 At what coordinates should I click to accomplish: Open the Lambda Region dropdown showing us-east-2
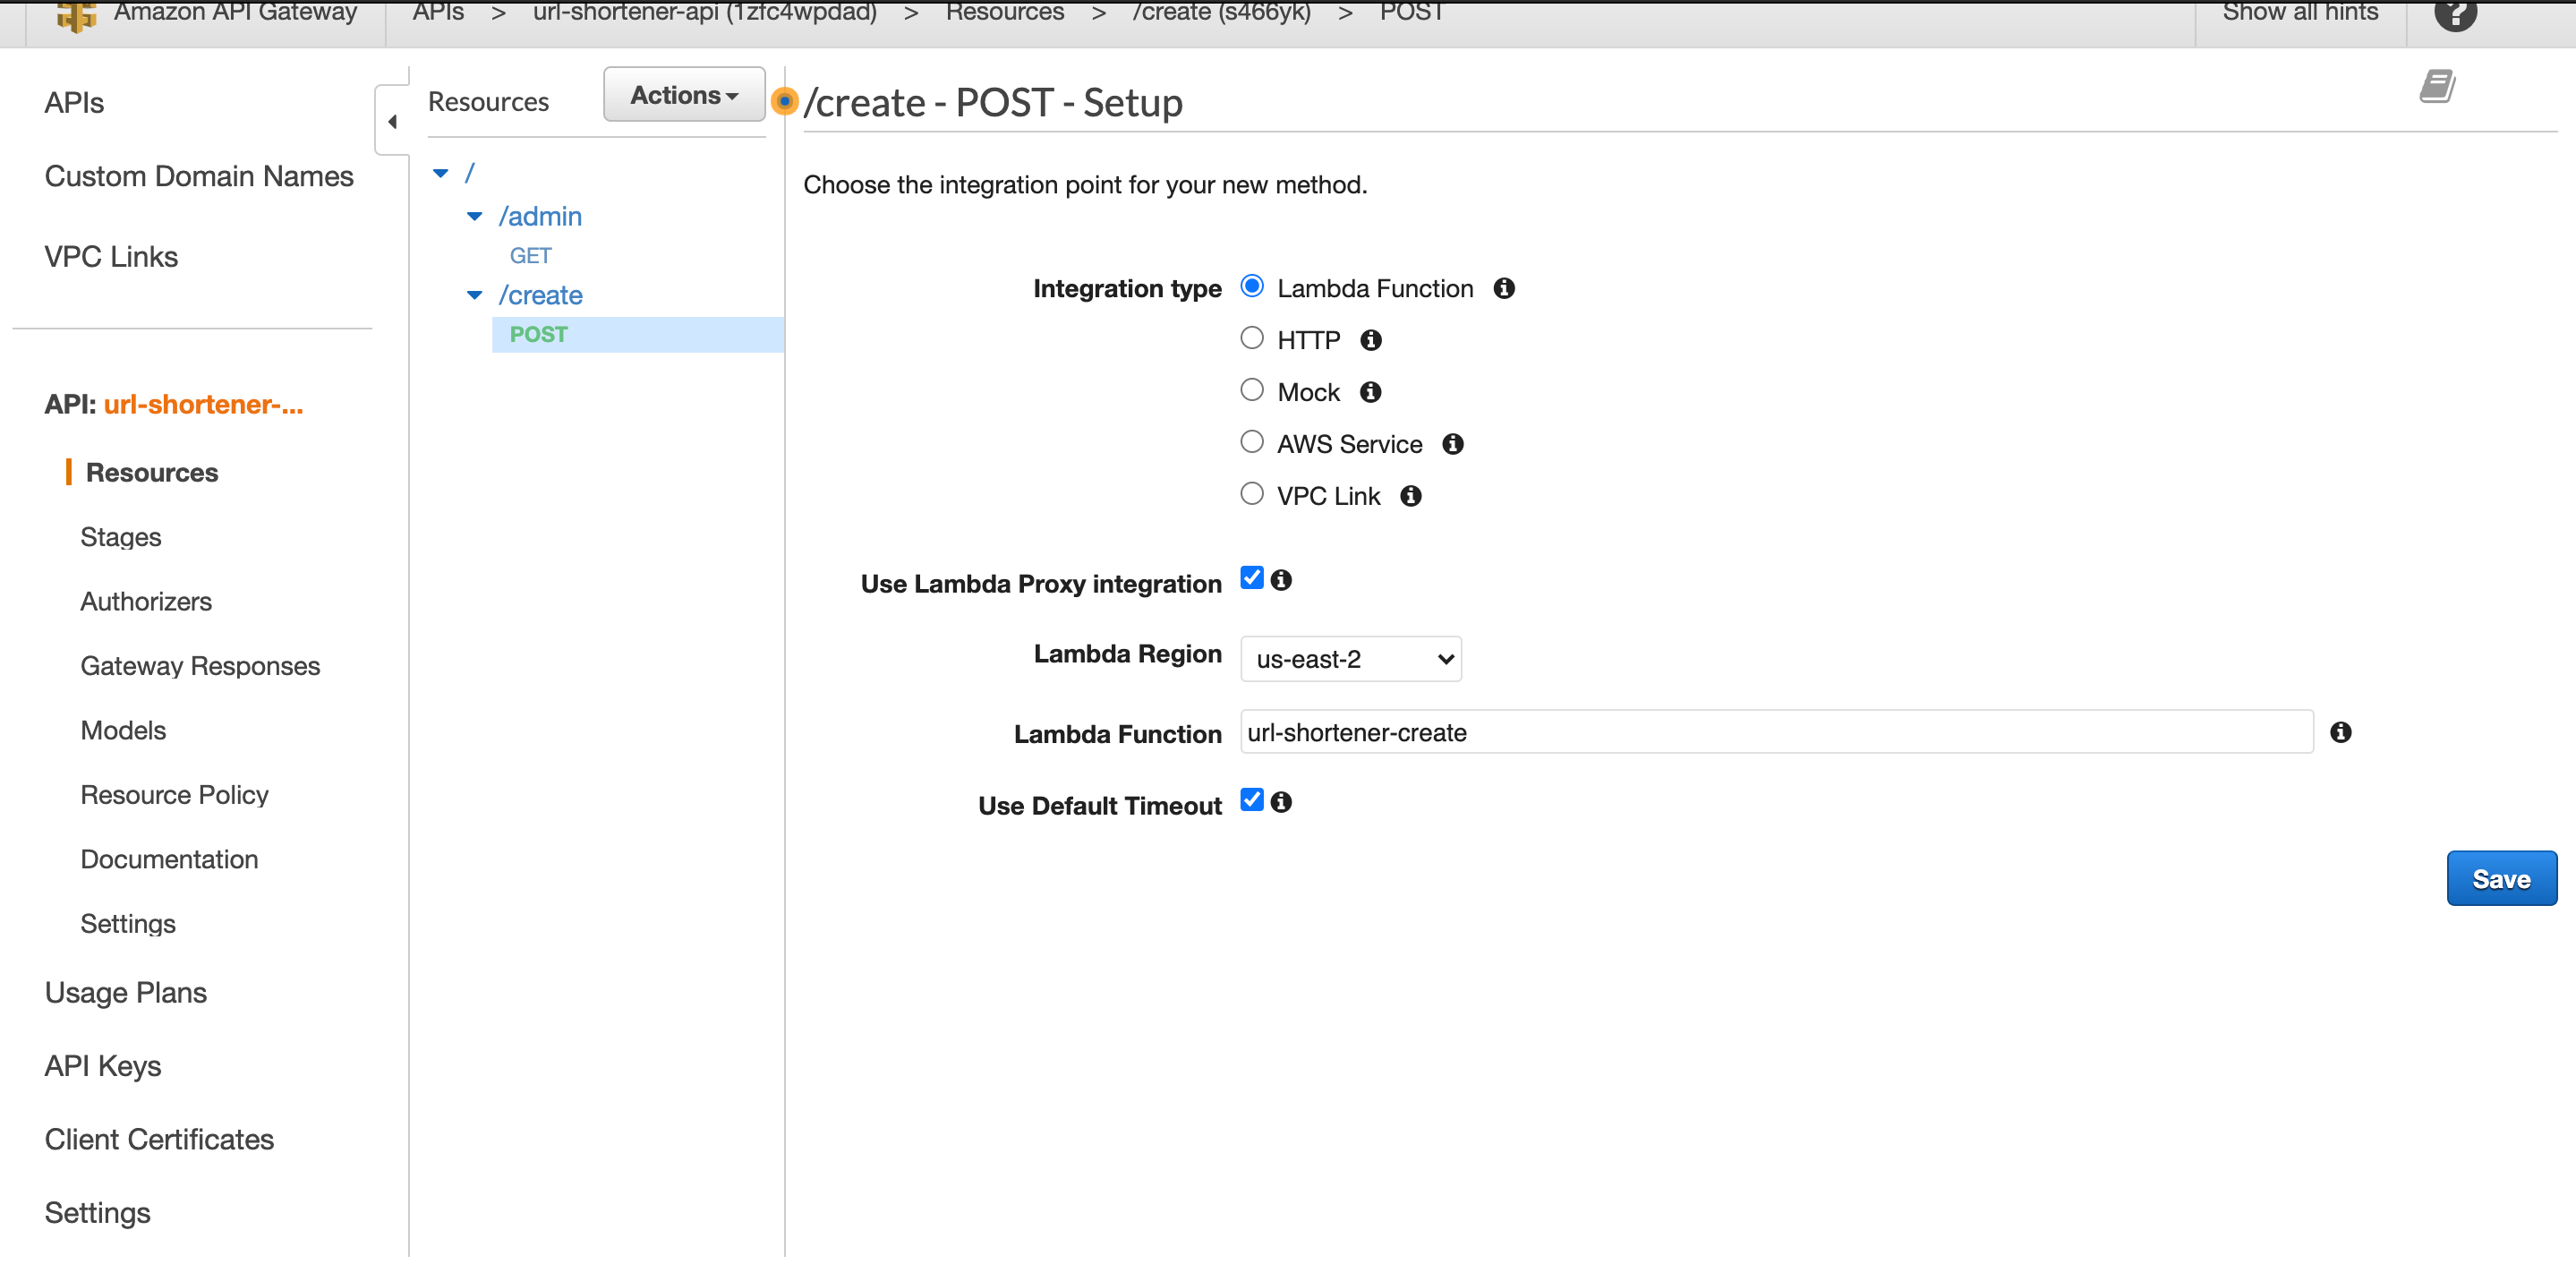click(1350, 658)
